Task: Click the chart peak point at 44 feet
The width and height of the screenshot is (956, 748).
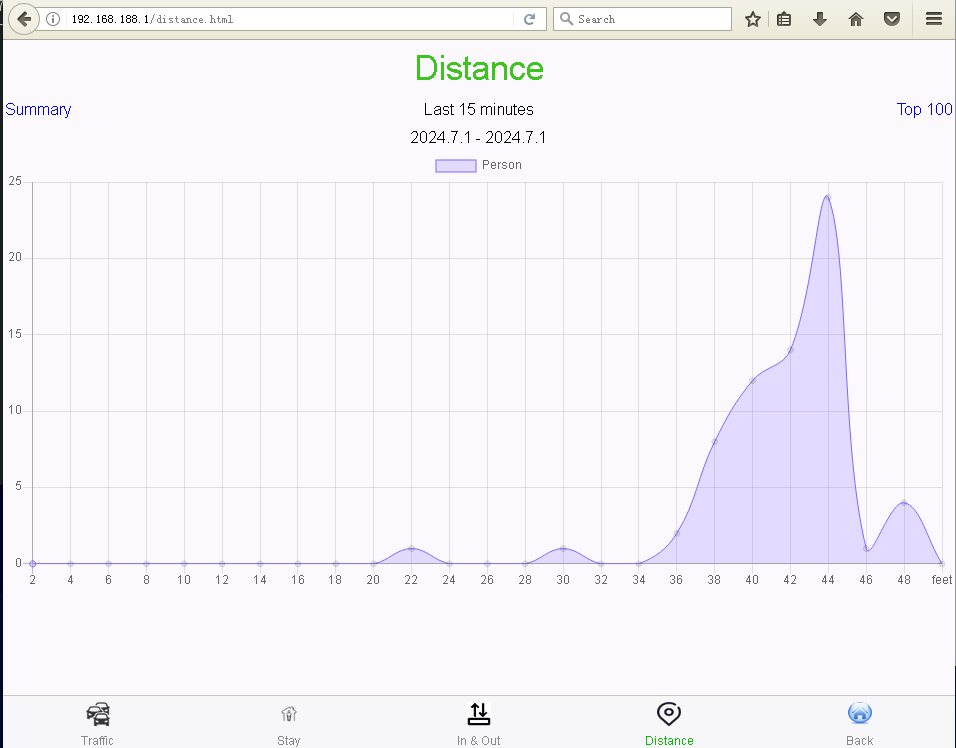Action: click(828, 197)
